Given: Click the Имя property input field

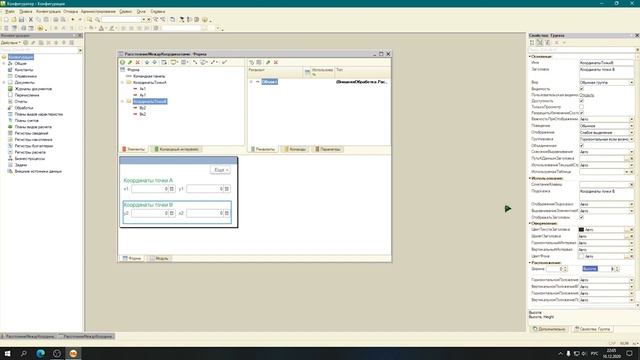Looking at the screenshot, I should click(x=607, y=63).
